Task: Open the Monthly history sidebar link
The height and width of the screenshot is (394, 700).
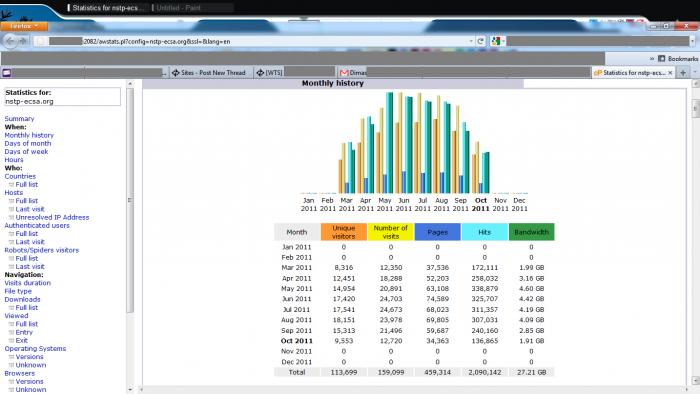Action: pyautogui.click(x=29, y=135)
